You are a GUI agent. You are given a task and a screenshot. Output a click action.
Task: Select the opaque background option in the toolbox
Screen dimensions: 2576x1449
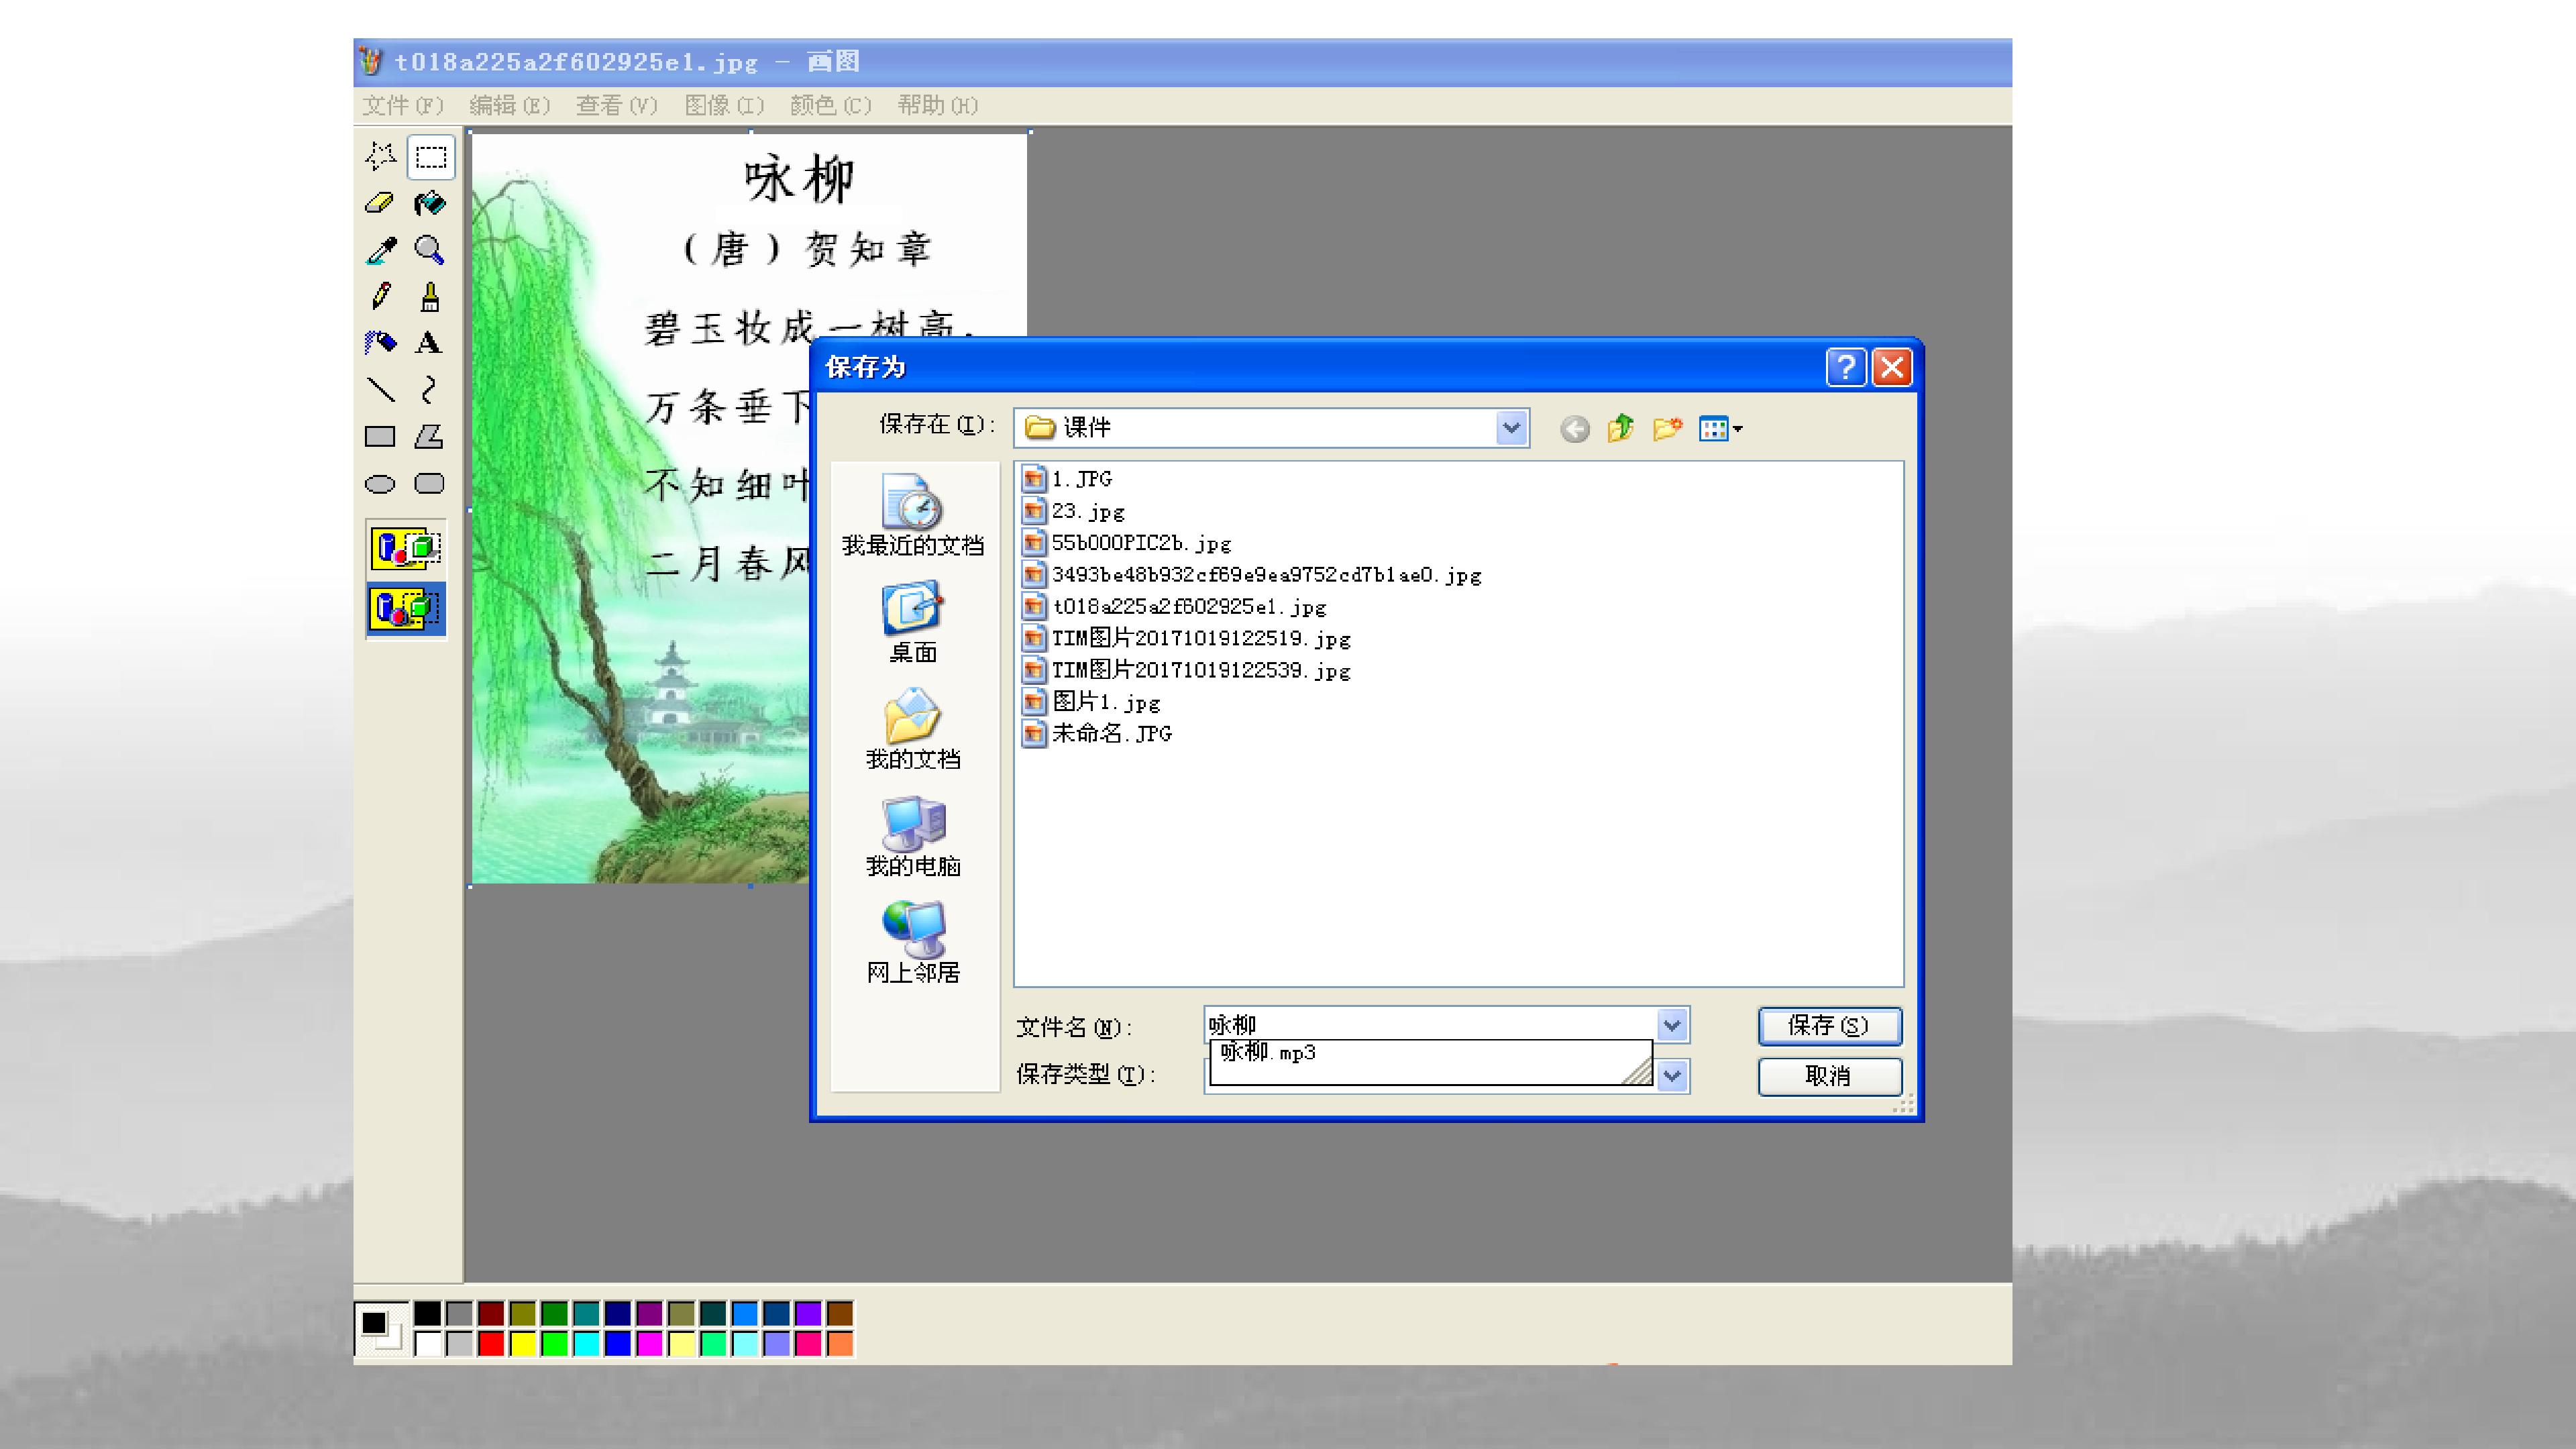[x=406, y=549]
